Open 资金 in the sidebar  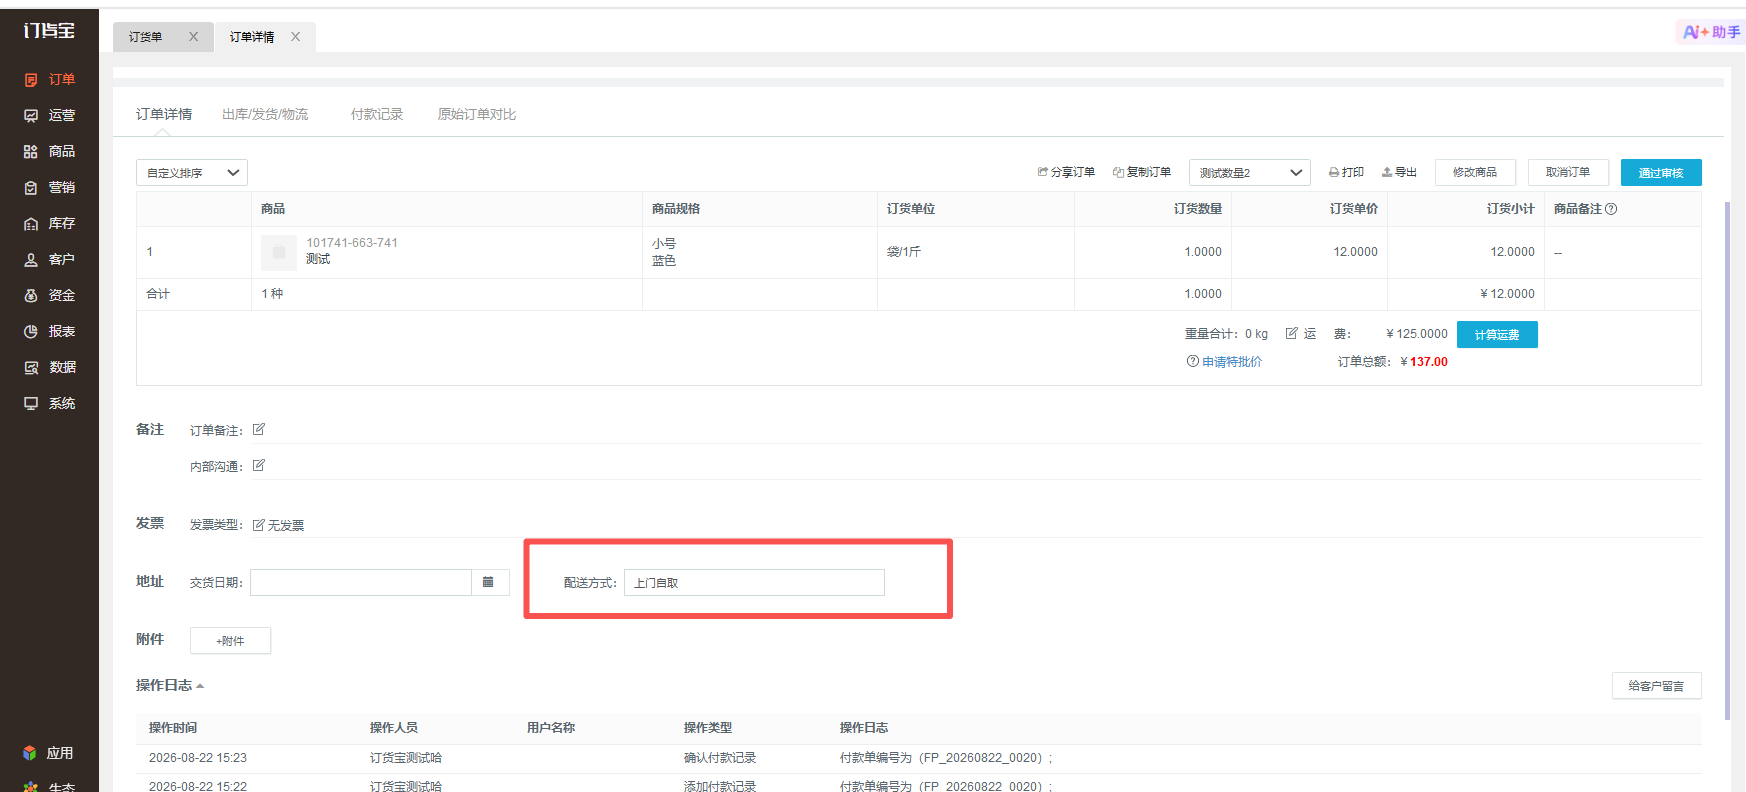(49, 295)
